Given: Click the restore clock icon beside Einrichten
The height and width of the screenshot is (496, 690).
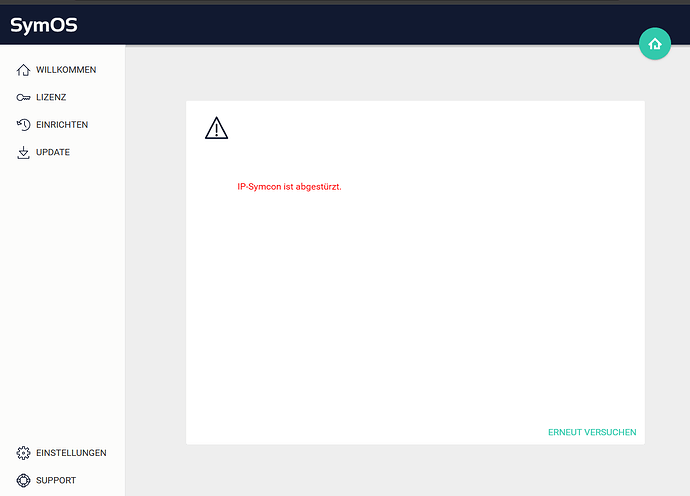Looking at the screenshot, I should 23,125.
